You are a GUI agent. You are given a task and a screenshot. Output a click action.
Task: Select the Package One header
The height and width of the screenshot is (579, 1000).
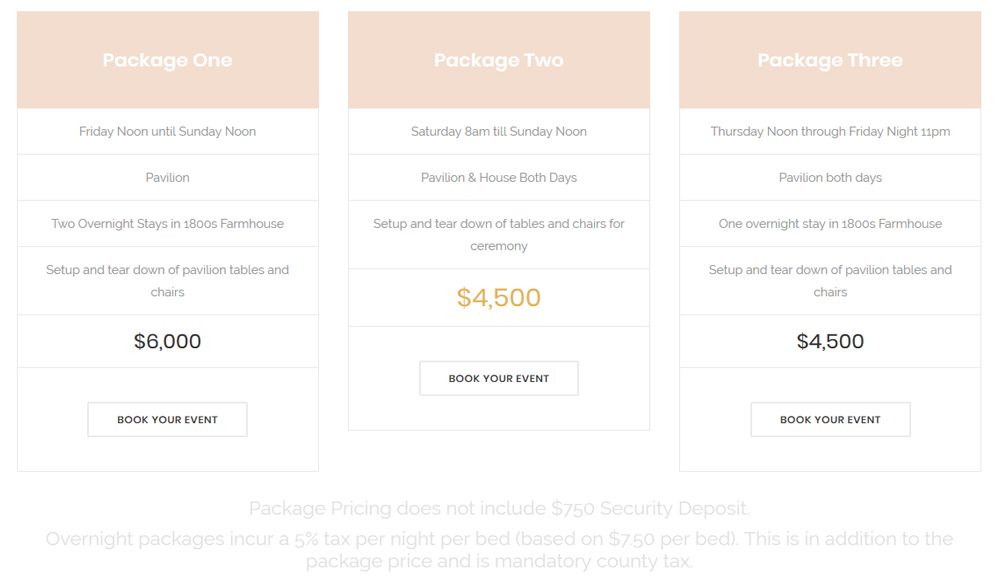tap(168, 60)
